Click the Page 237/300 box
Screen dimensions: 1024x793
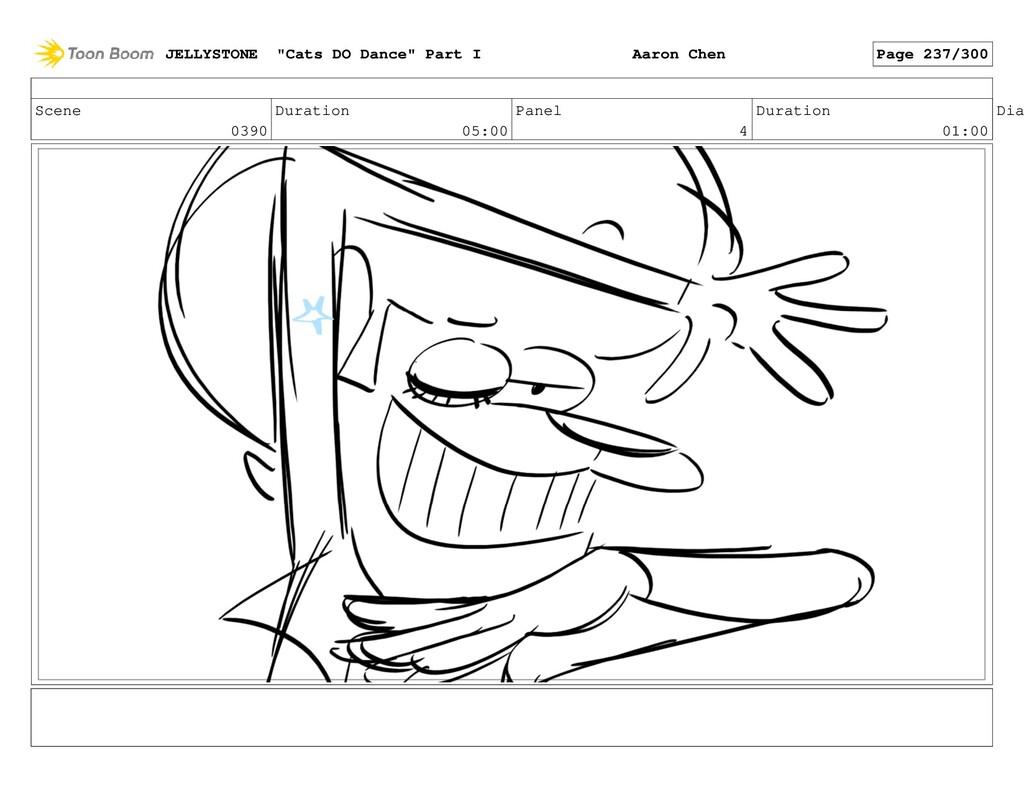(932, 54)
